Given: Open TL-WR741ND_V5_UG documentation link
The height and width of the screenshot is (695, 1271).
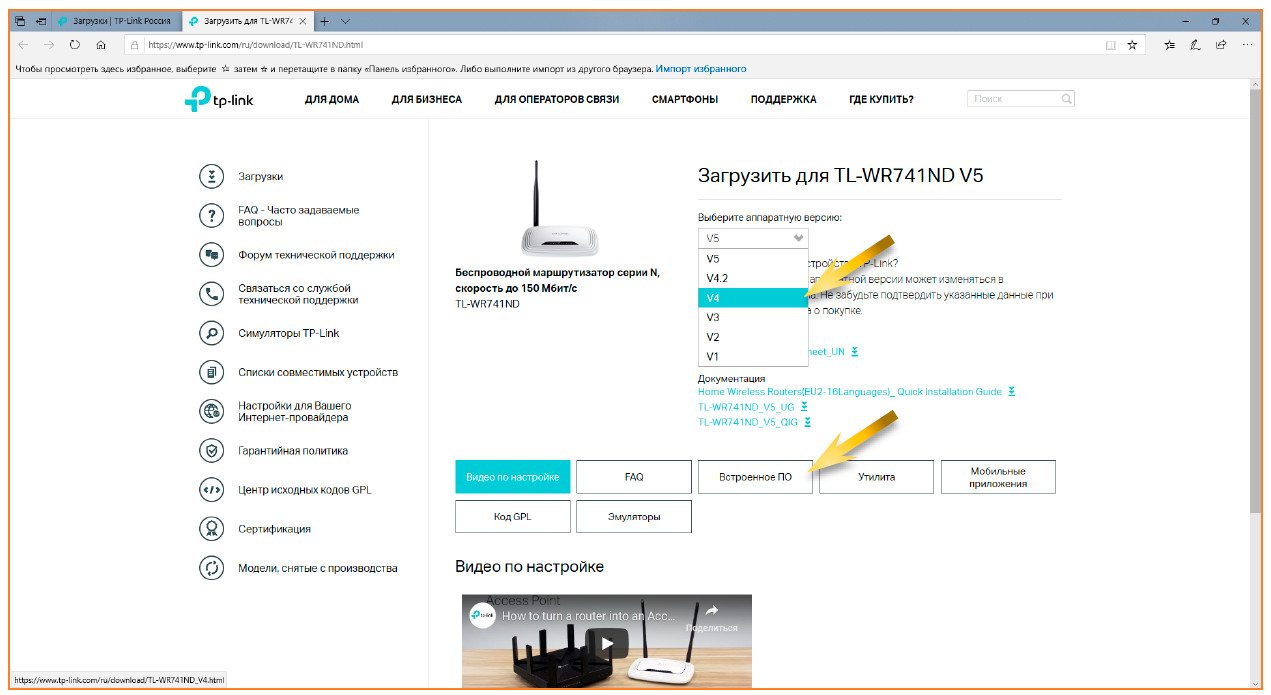Looking at the screenshot, I should (746, 407).
